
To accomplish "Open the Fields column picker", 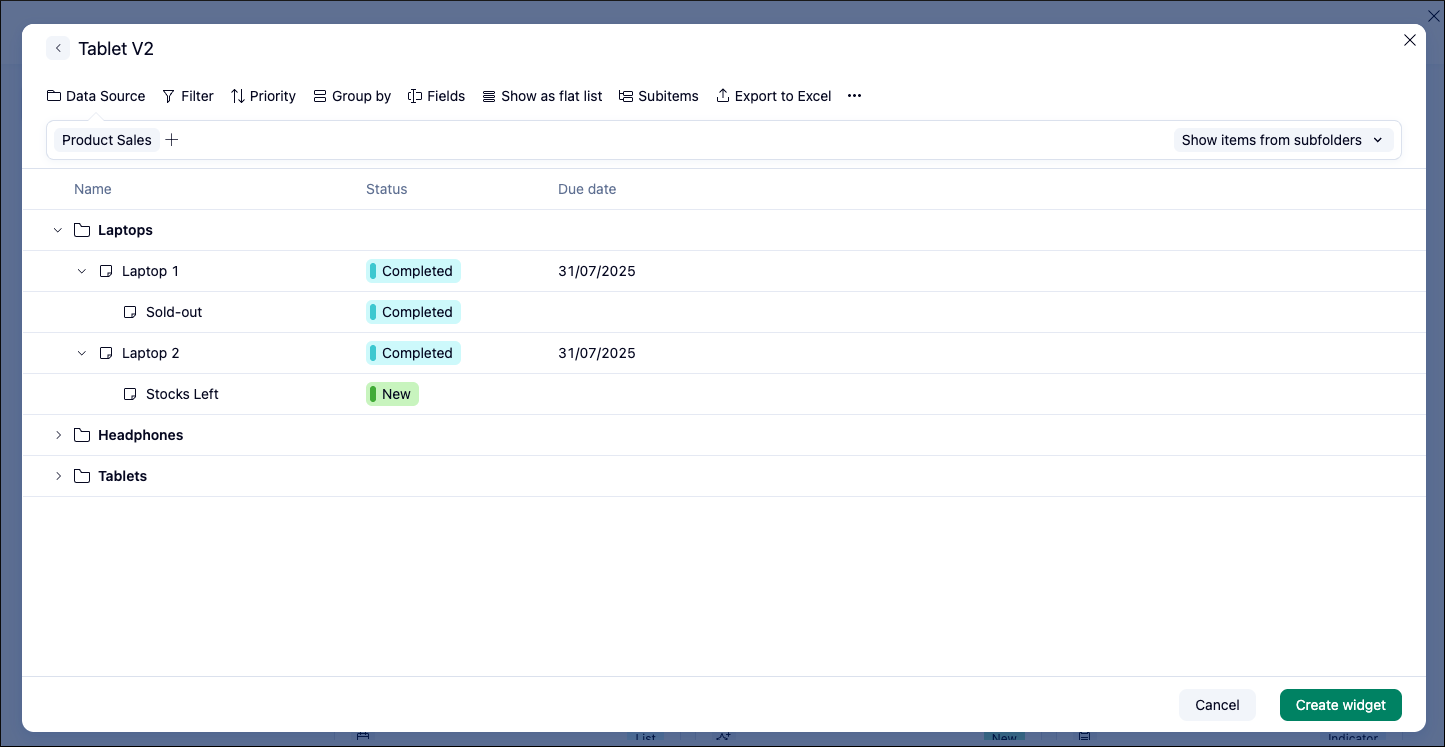I will (436, 96).
